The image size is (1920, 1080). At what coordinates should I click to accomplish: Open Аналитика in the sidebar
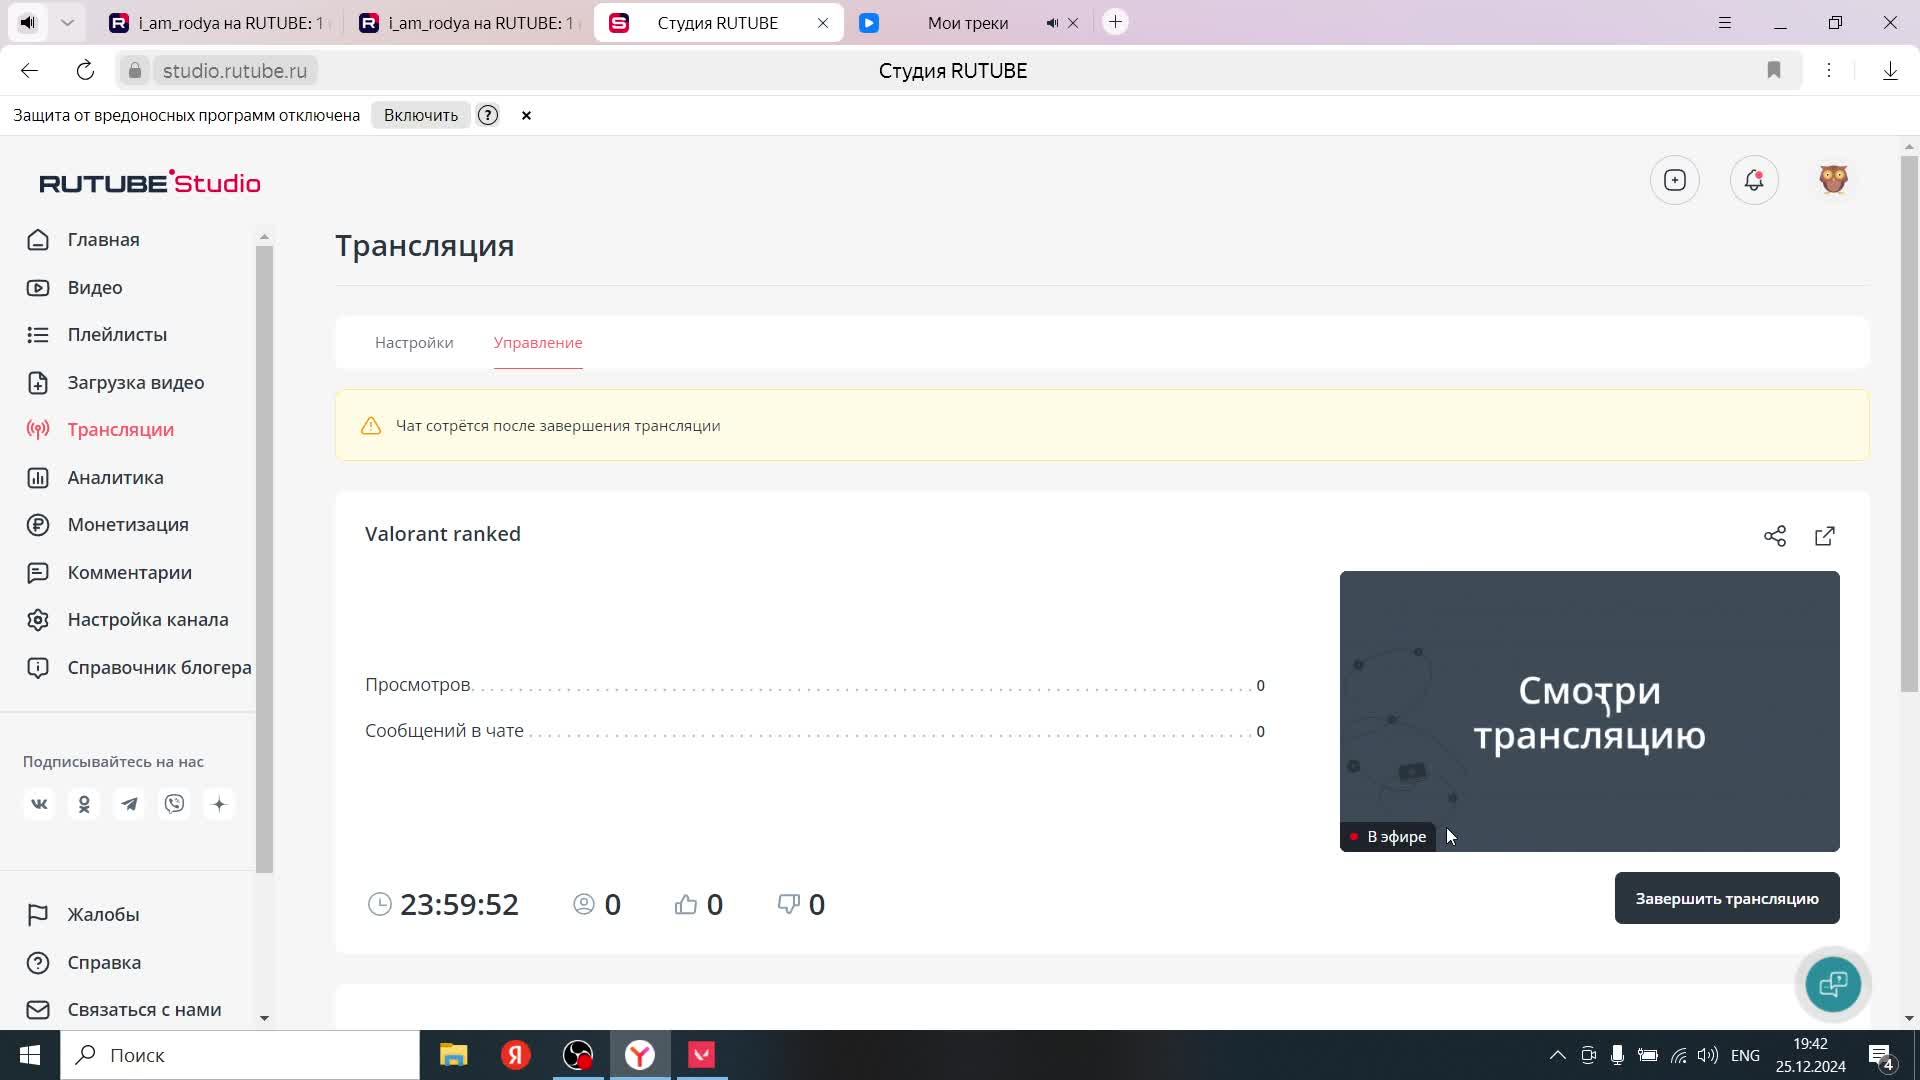tap(115, 477)
